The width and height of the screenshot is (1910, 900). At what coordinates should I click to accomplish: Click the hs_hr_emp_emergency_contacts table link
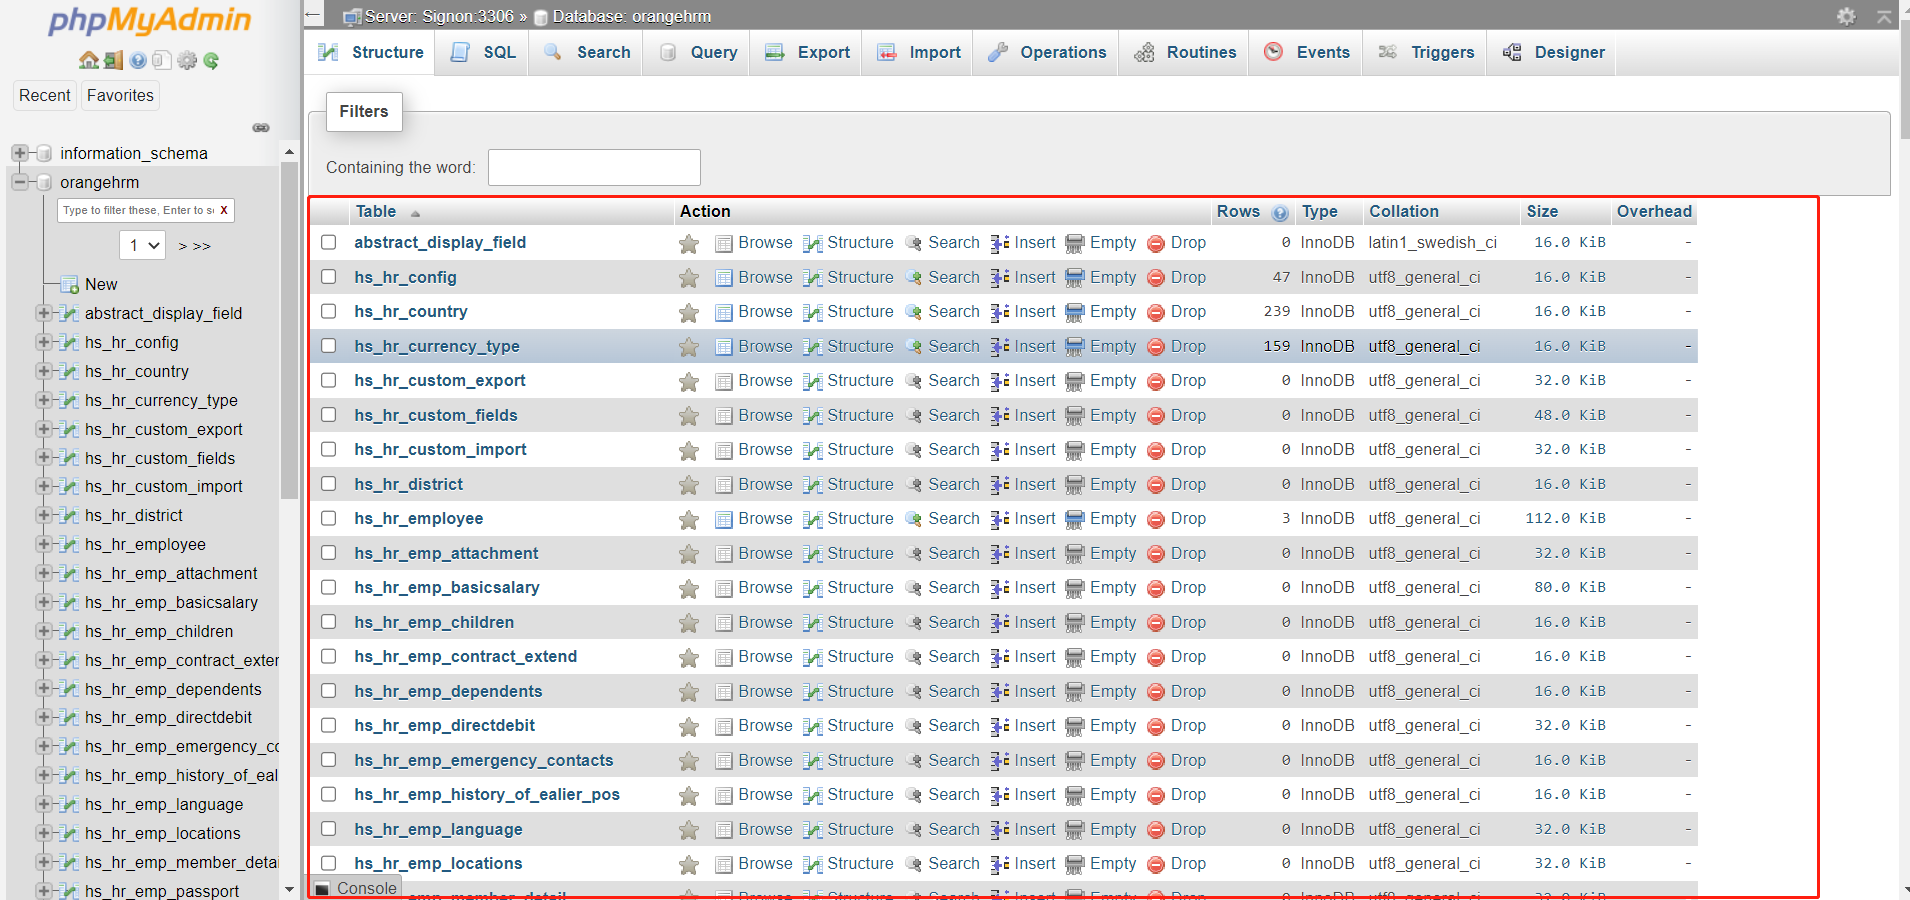point(484,760)
